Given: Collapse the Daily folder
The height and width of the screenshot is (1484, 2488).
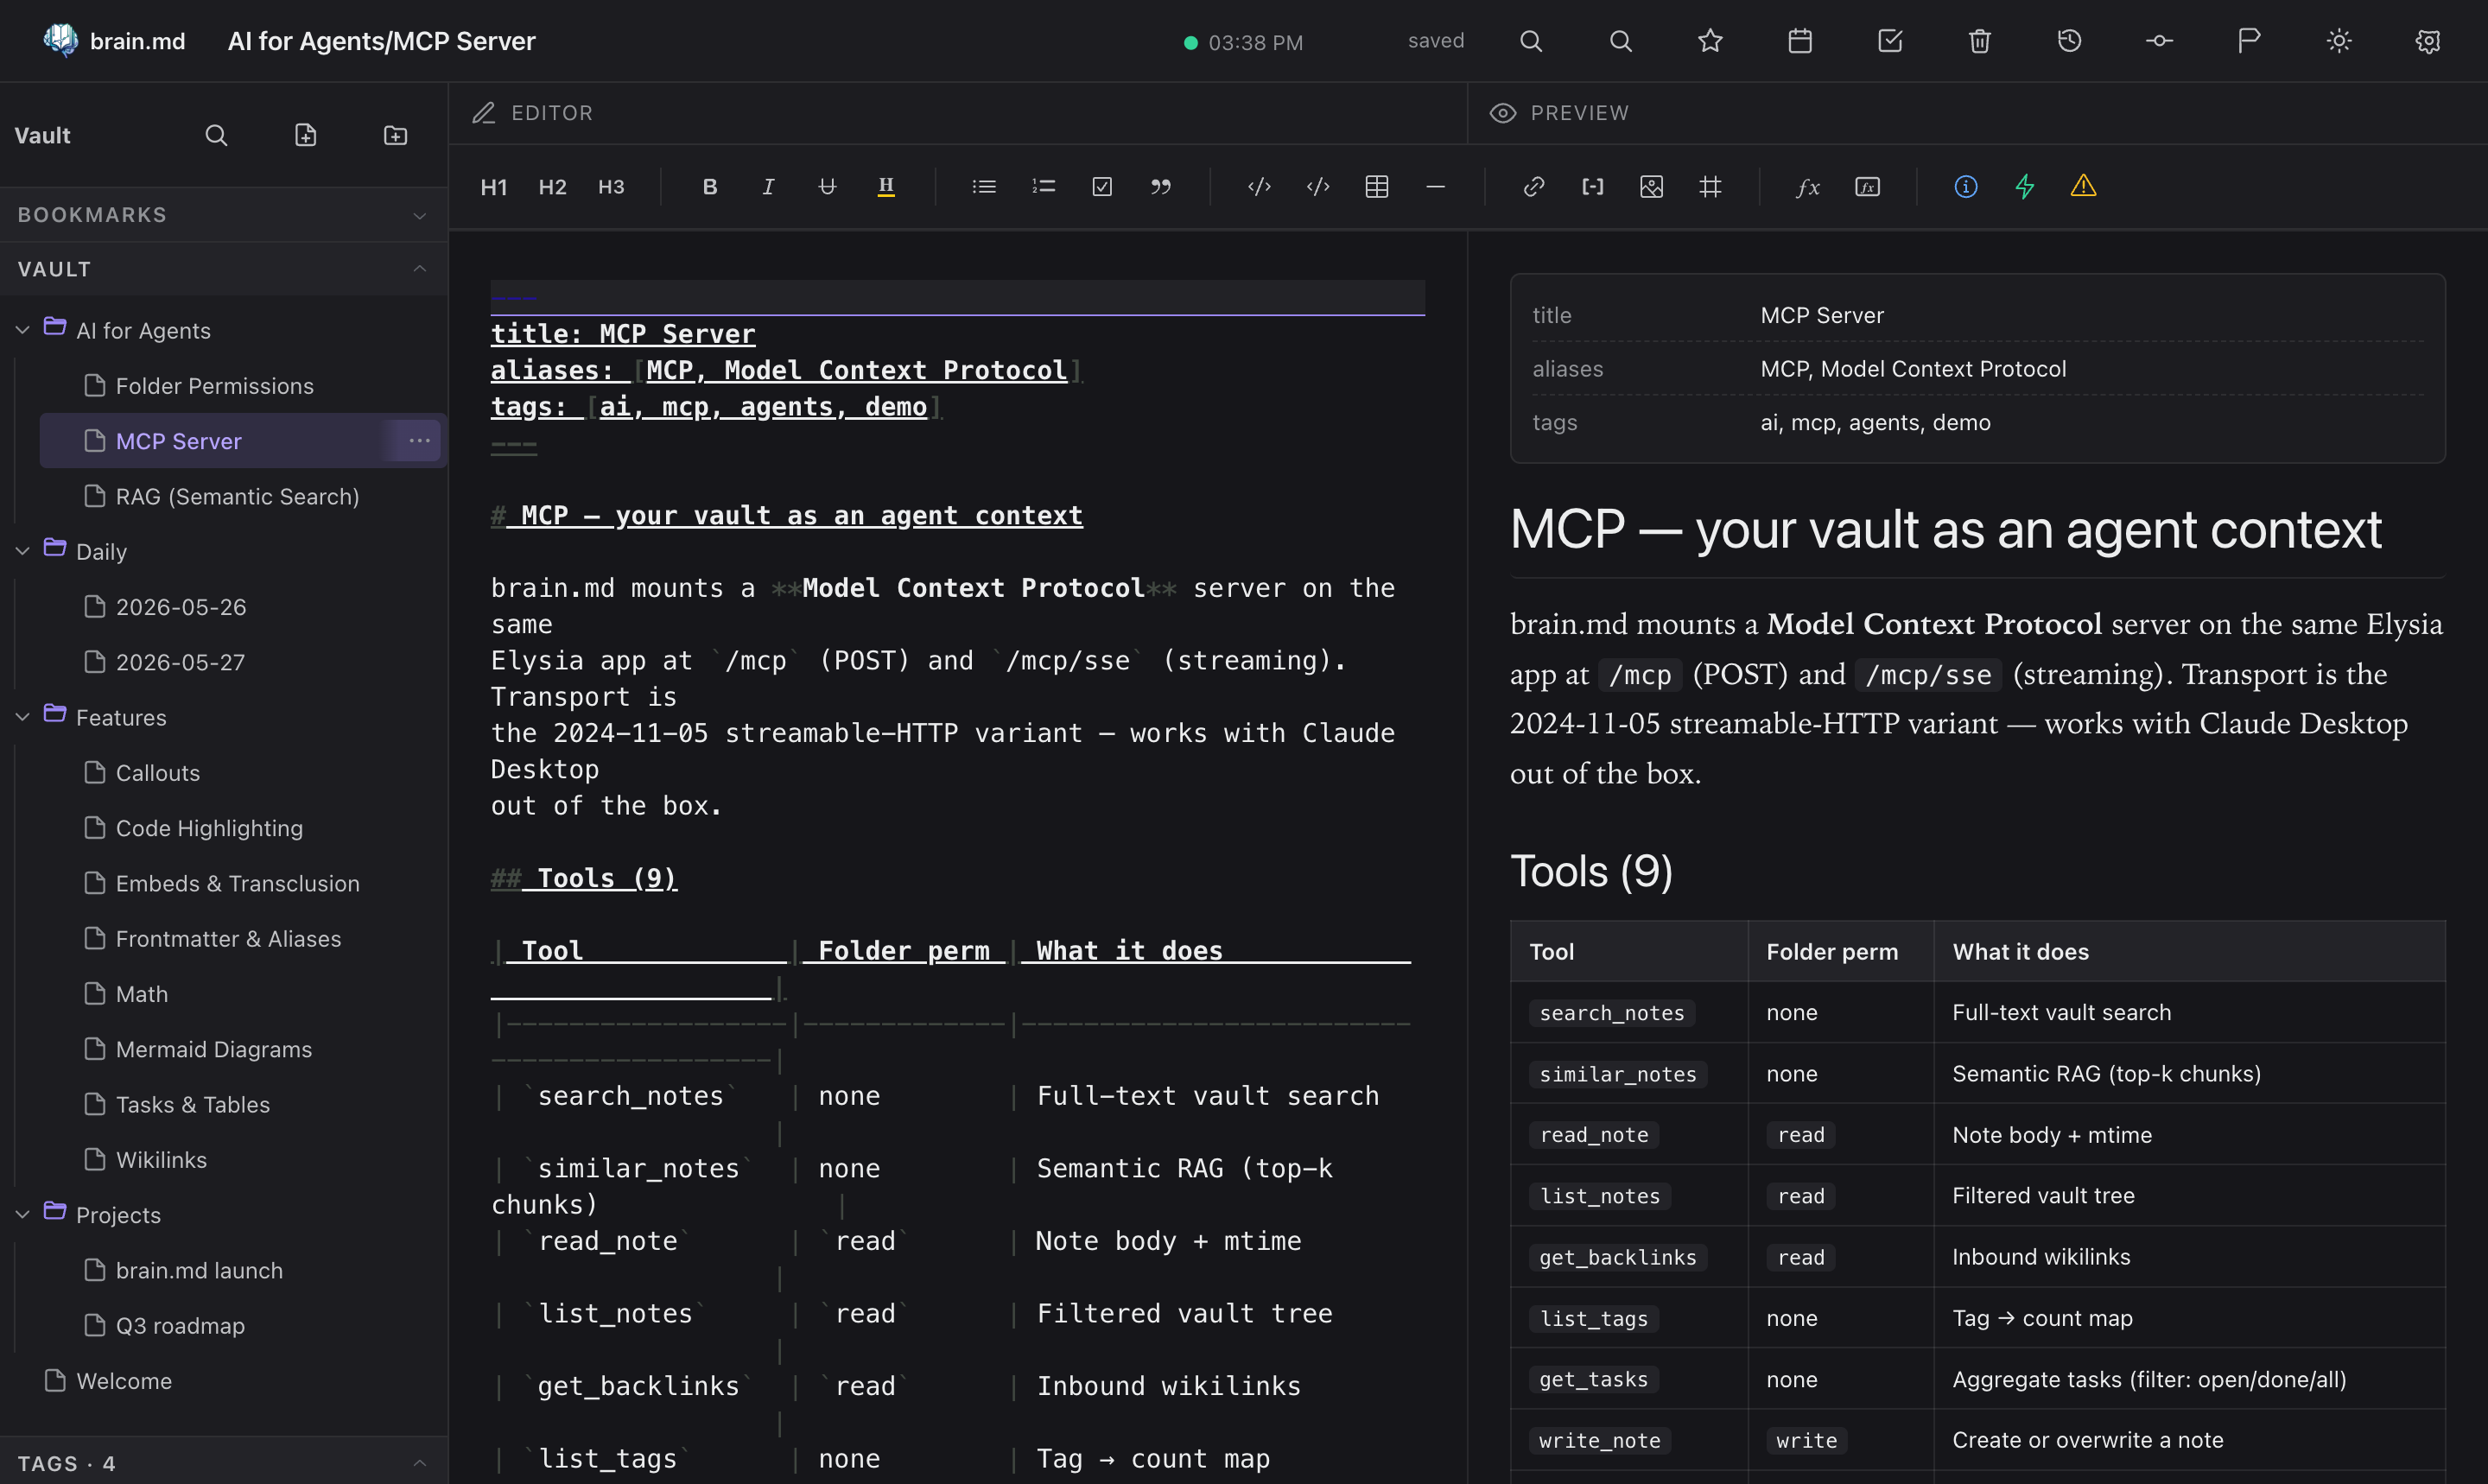Looking at the screenshot, I should (23, 551).
